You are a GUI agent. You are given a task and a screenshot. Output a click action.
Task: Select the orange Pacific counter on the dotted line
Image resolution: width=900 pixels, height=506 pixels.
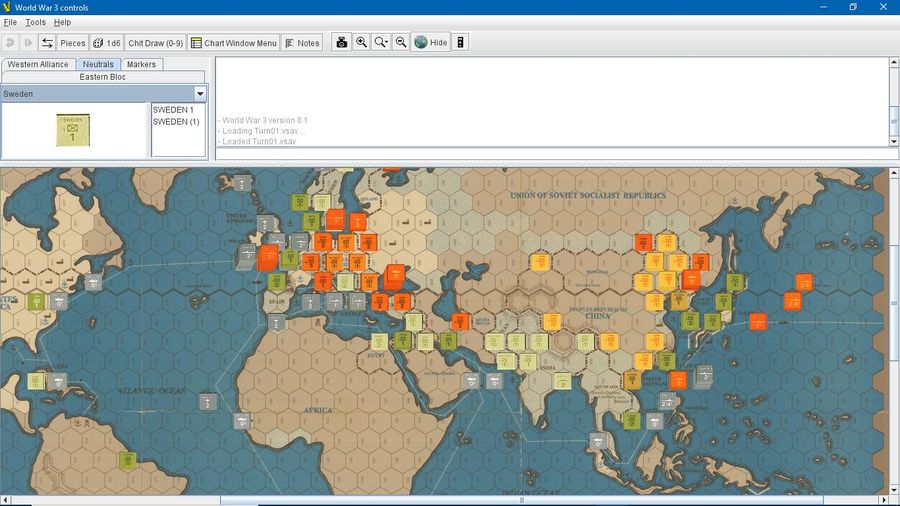[758, 321]
